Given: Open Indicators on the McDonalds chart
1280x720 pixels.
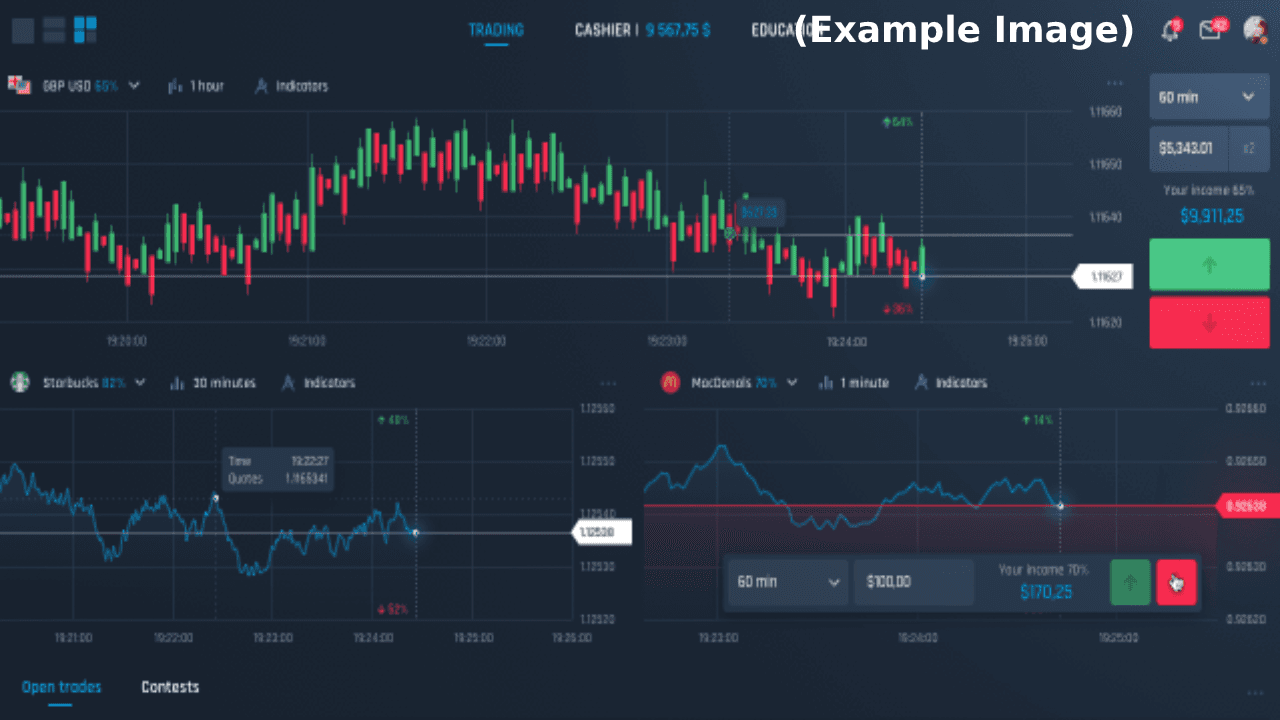Looking at the screenshot, I should click(x=951, y=383).
